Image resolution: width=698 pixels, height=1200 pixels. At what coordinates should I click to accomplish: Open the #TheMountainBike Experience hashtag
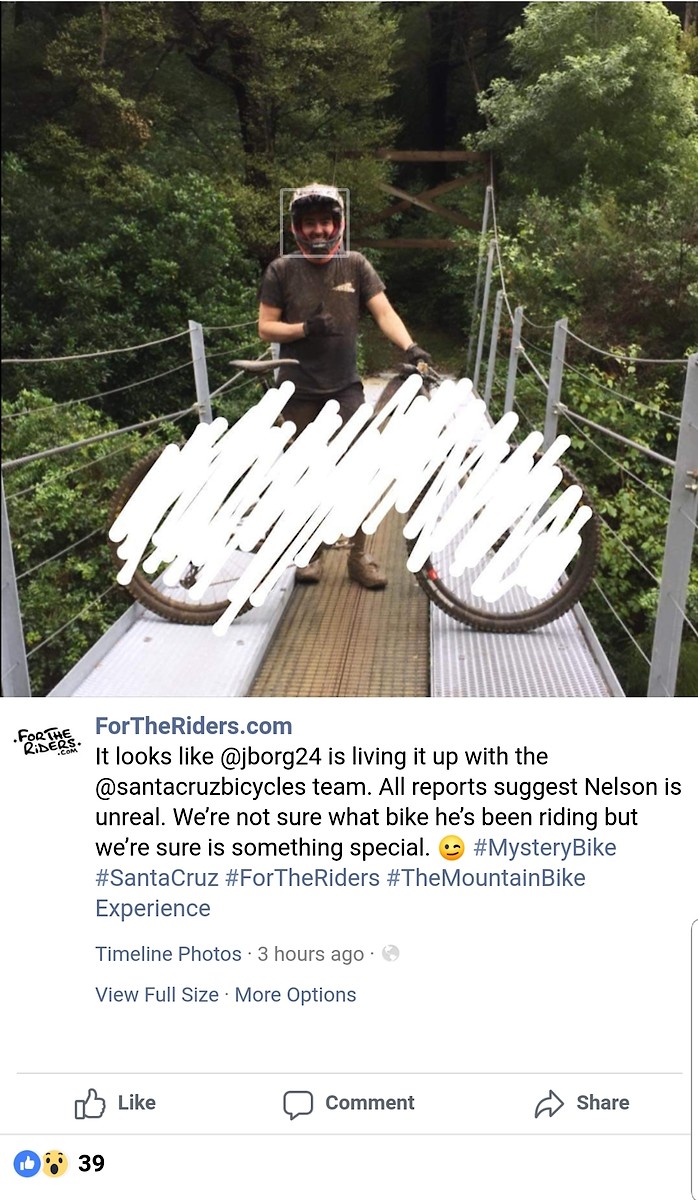340,893
